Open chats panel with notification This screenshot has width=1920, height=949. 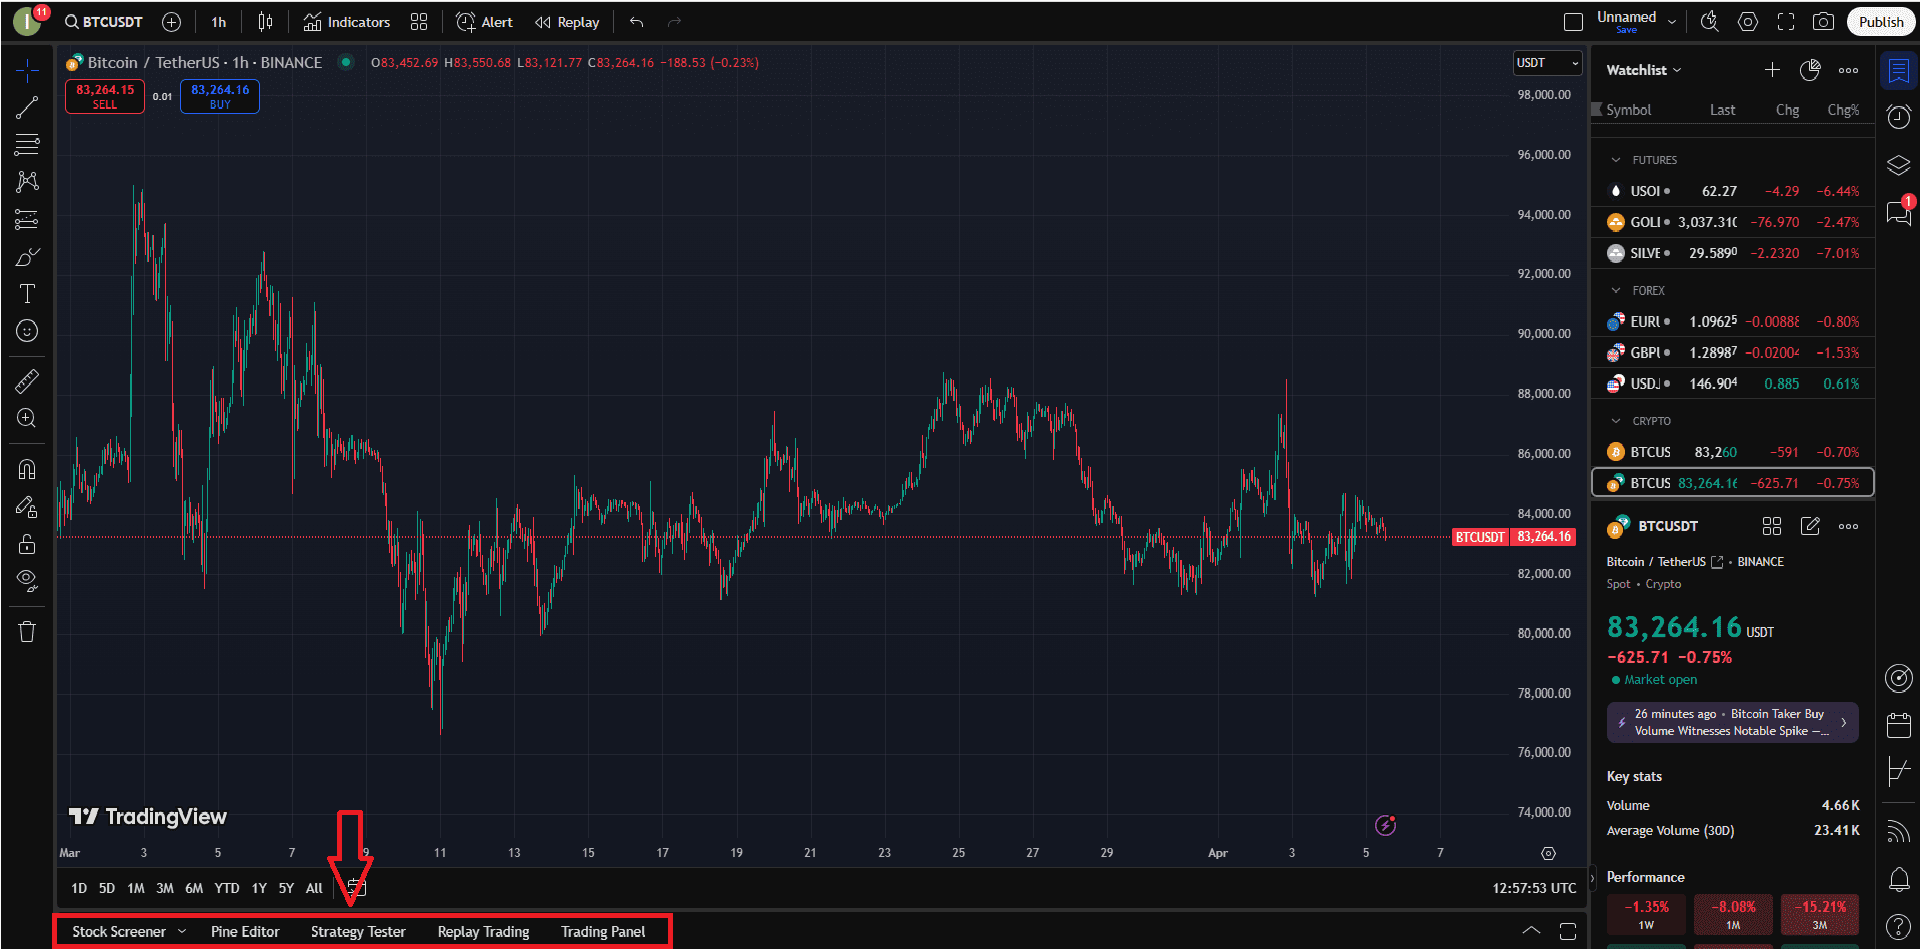pyautogui.click(x=1898, y=212)
